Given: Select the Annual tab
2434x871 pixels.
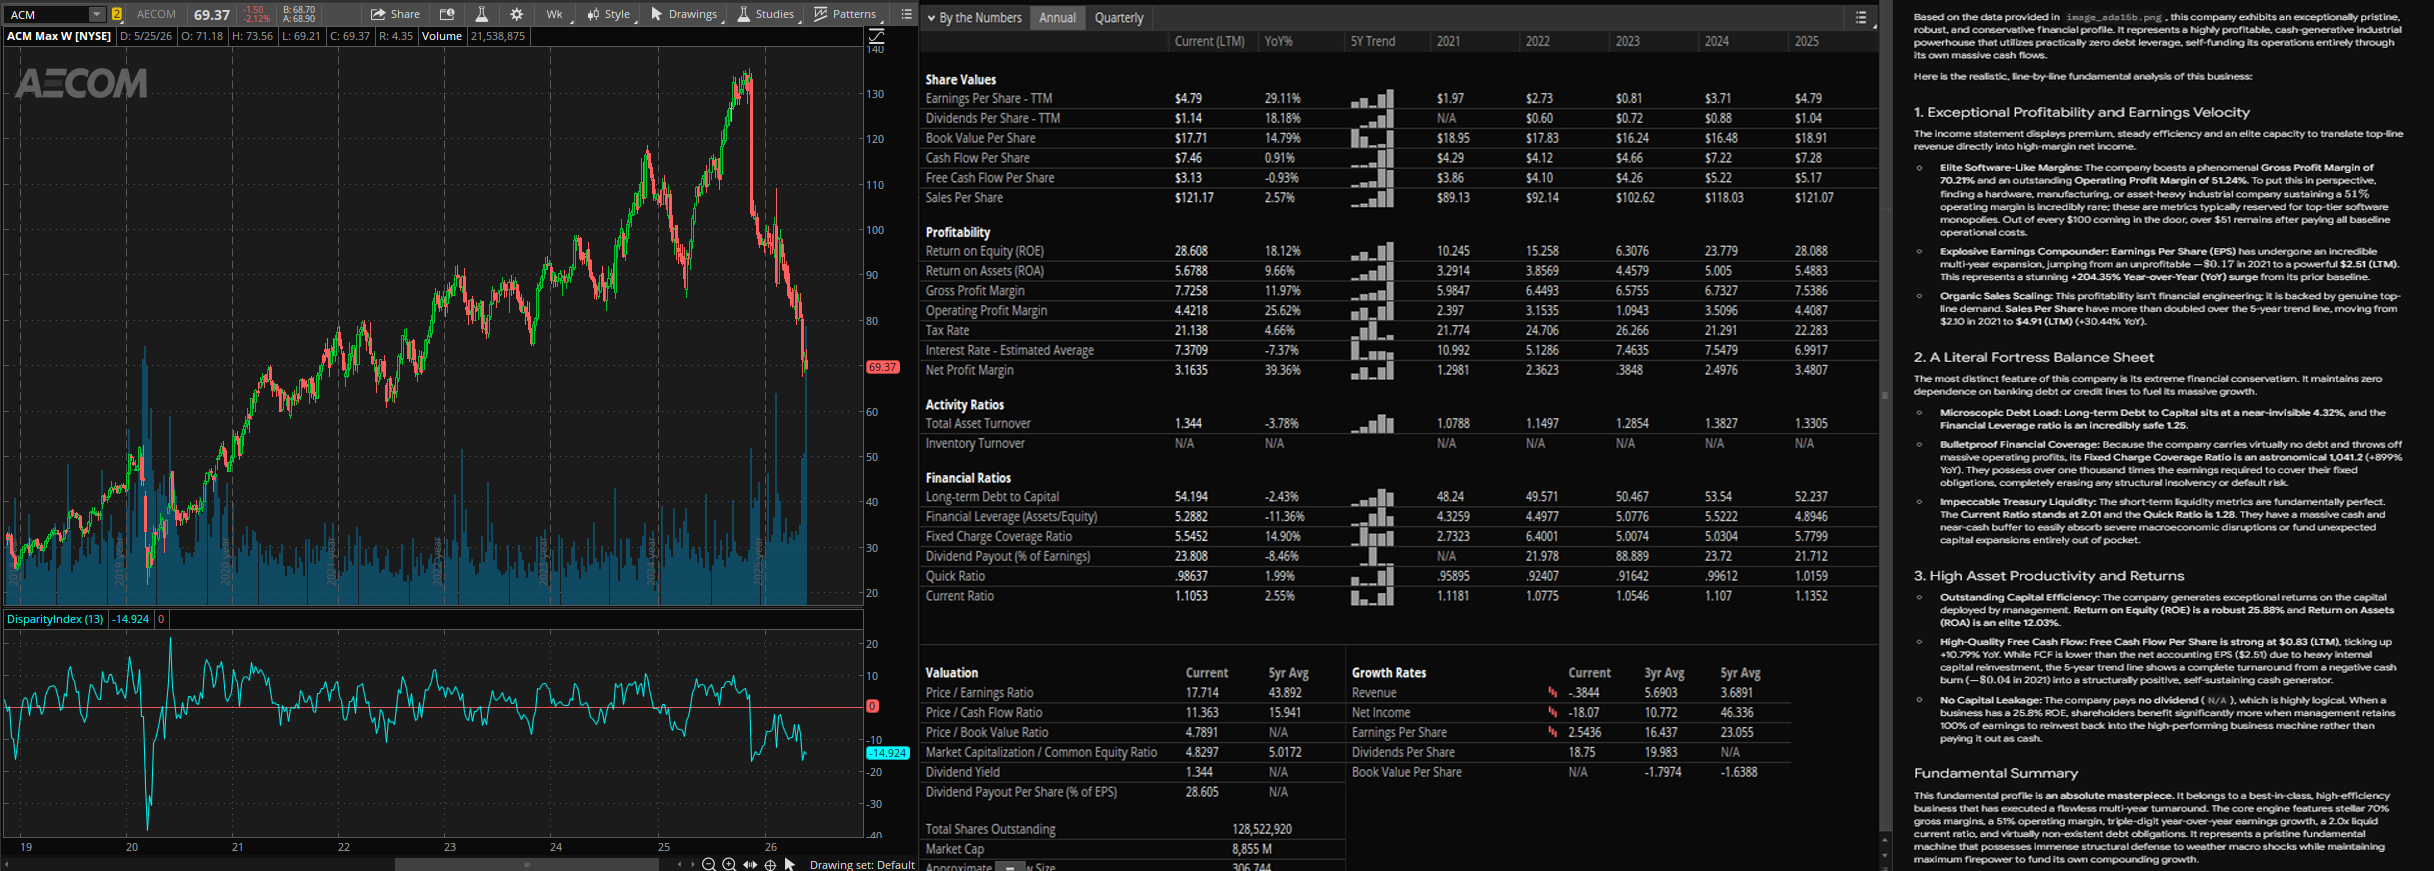Looking at the screenshot, I should coord(1057,18).
